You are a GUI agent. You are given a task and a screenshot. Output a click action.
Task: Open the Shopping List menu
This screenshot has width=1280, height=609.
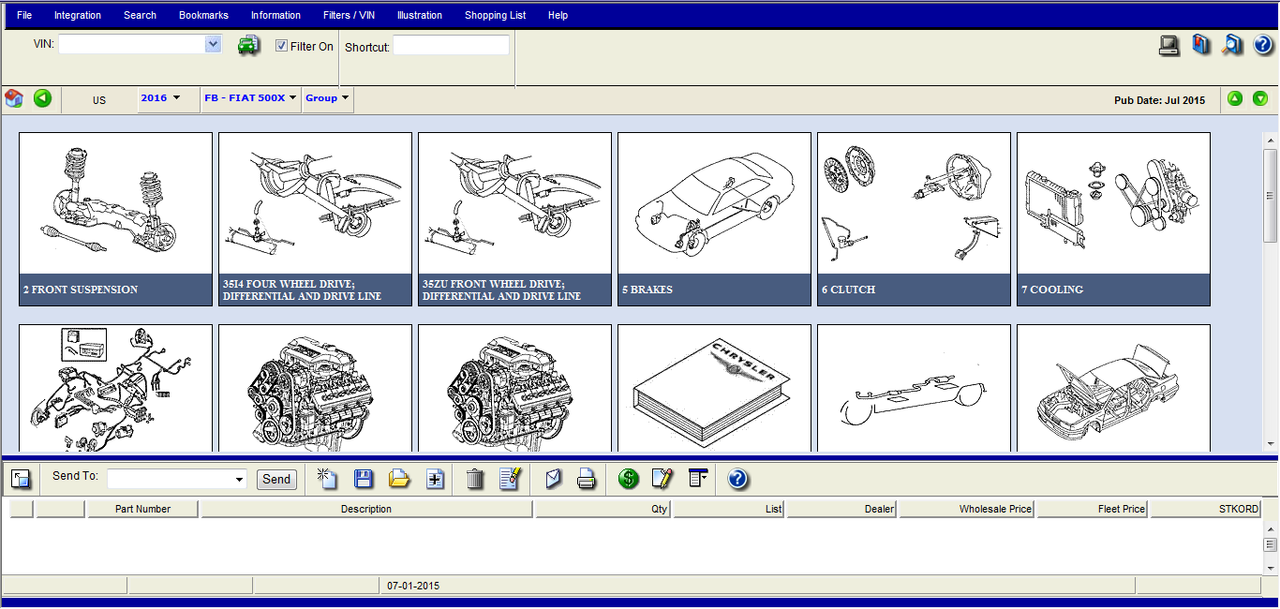point(495,15)
